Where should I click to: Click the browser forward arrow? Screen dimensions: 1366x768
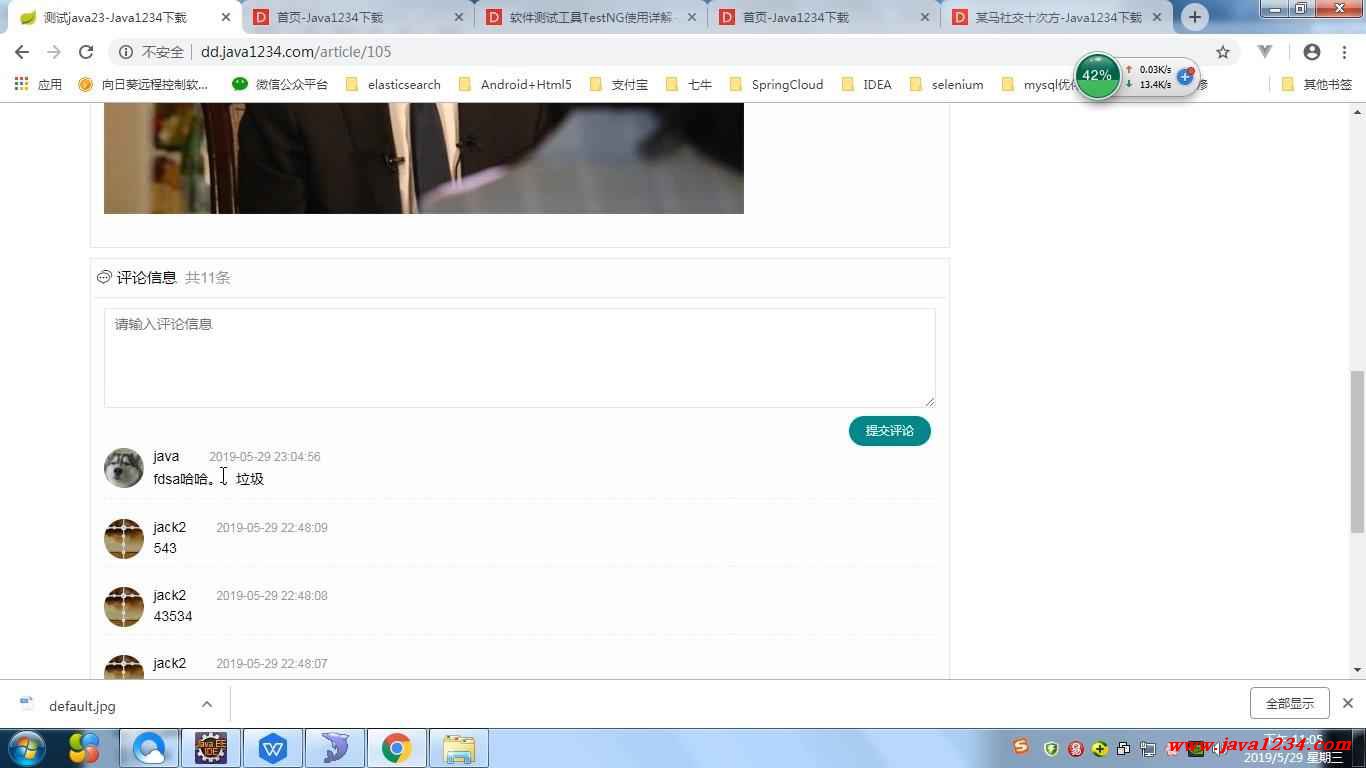[54, 52]
